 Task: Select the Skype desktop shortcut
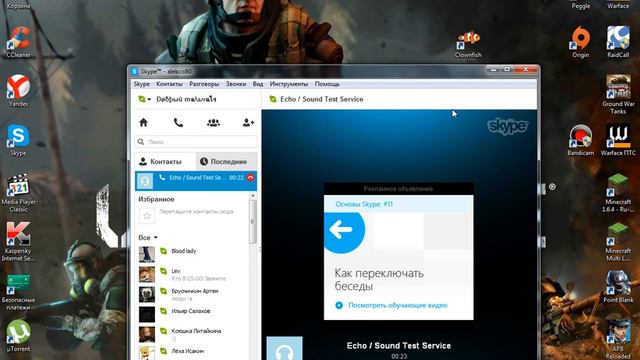[18, 140]
